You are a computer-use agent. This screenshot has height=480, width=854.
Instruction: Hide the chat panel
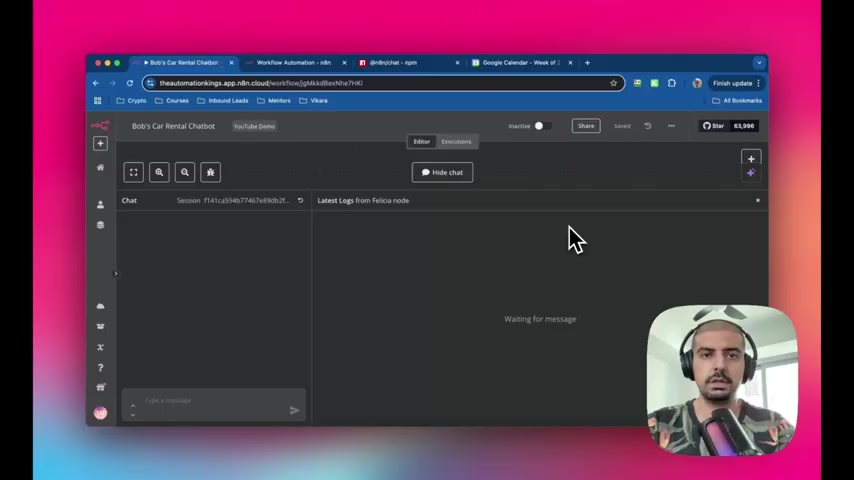tap(442, 172)
